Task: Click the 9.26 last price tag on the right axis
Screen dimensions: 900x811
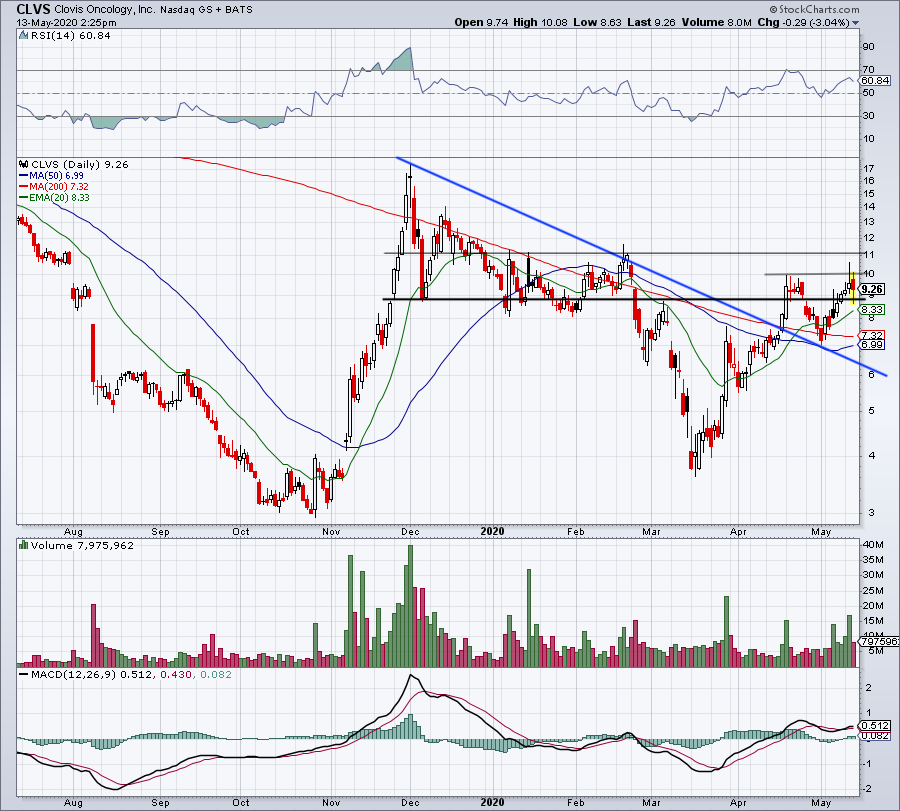Action: point(872,289)
